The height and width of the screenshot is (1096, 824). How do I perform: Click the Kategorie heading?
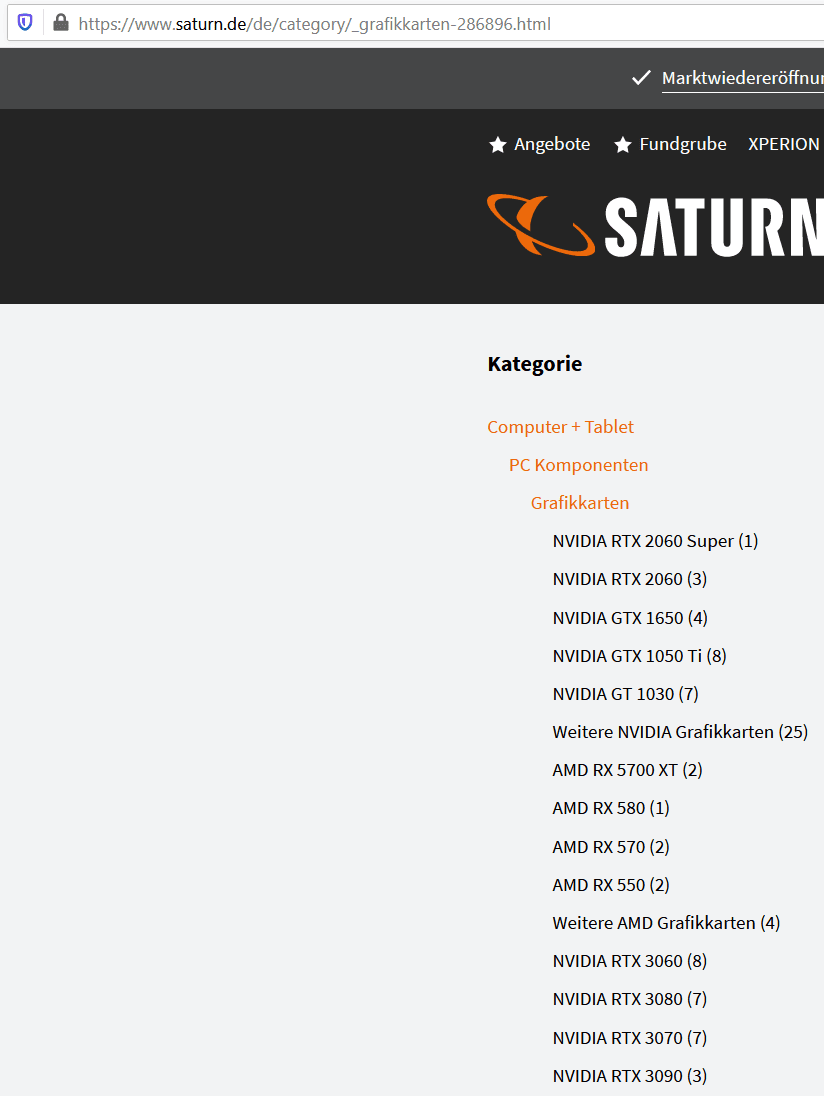tap(535, 364)
